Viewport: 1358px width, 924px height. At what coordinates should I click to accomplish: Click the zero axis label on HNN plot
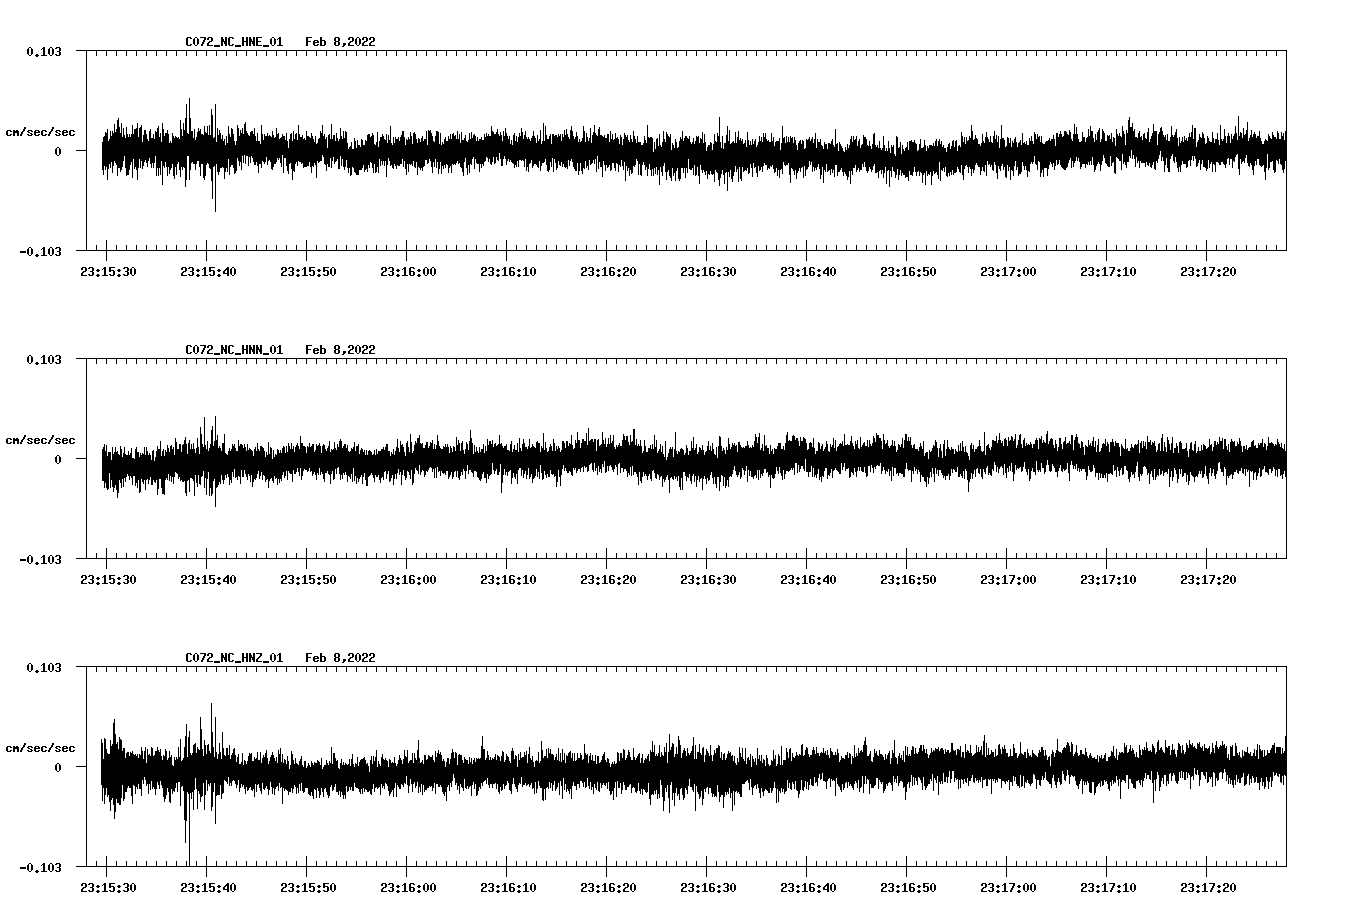coord(58,460)
